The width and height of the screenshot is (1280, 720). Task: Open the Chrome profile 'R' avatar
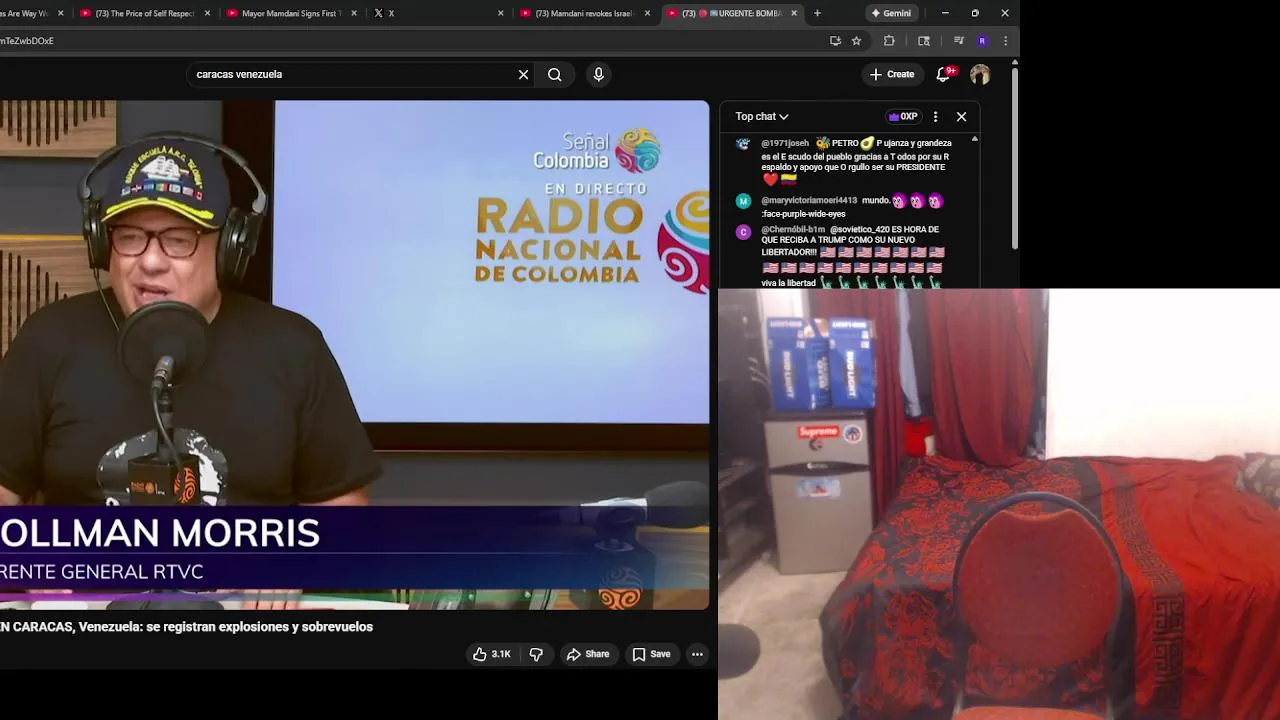pos(982,41)
